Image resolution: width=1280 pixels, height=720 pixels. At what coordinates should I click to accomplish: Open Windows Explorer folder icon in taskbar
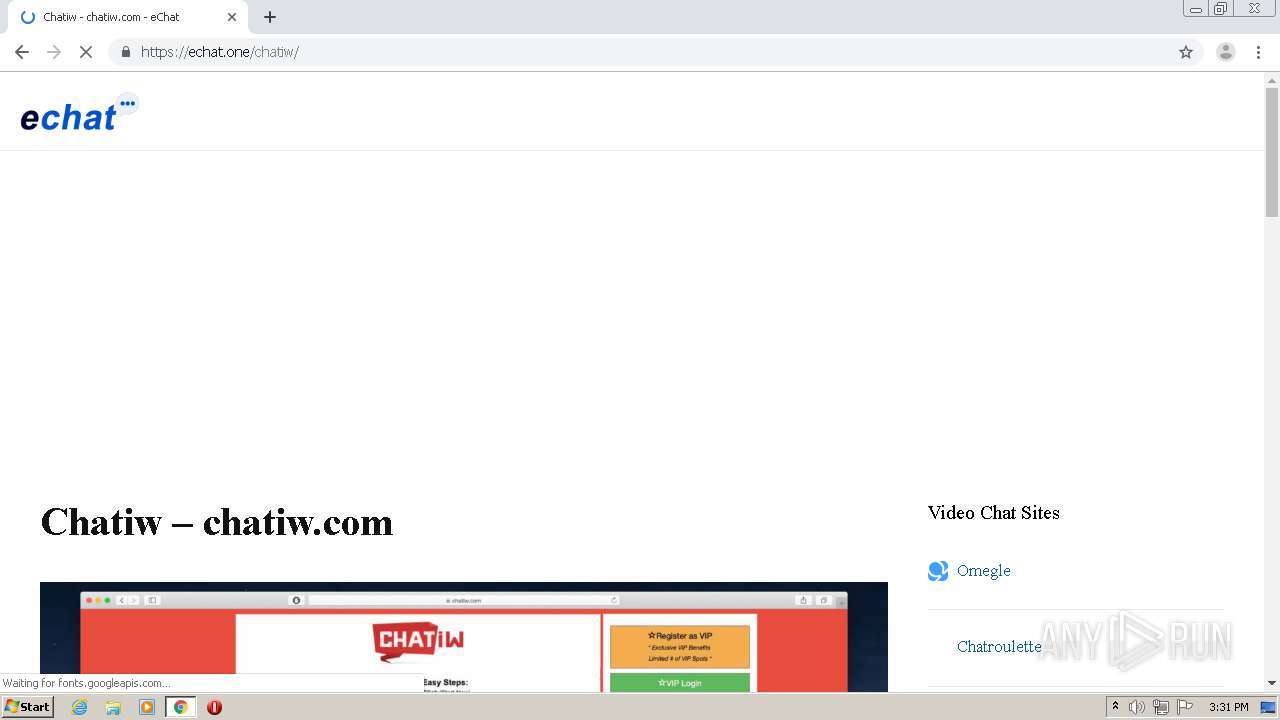click(x=113, y=707)
